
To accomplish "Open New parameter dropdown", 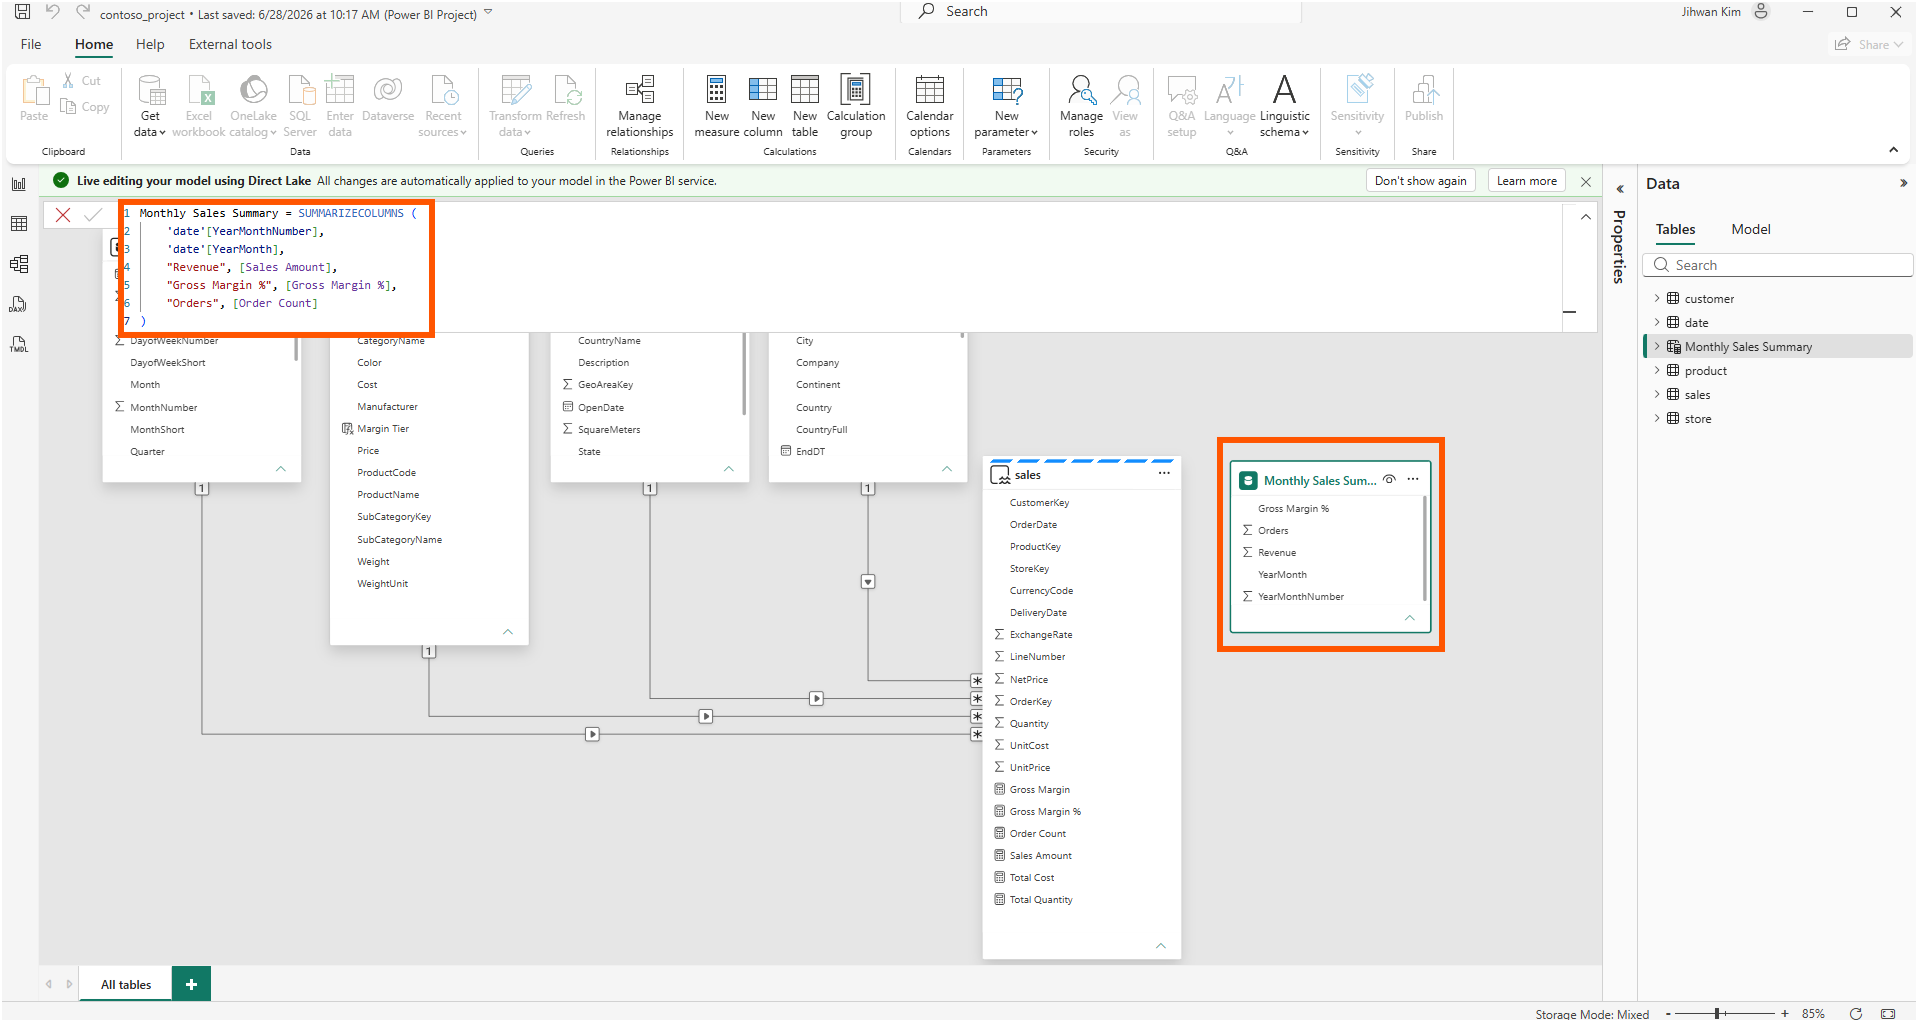I will (x=1006, y=106).
